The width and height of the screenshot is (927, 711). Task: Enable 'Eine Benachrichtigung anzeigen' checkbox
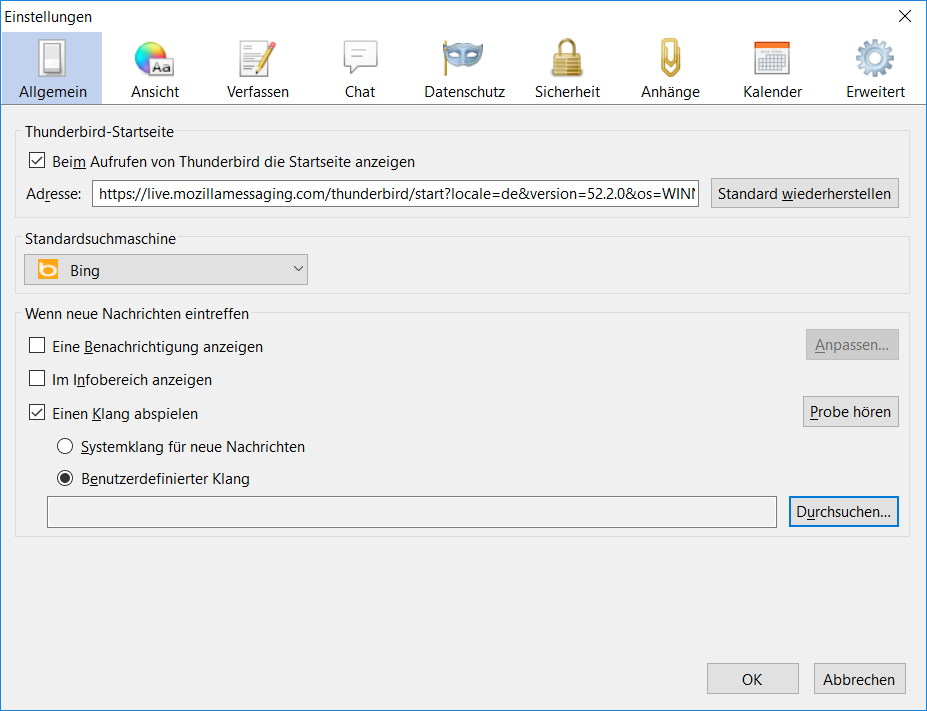pos(37,346)
